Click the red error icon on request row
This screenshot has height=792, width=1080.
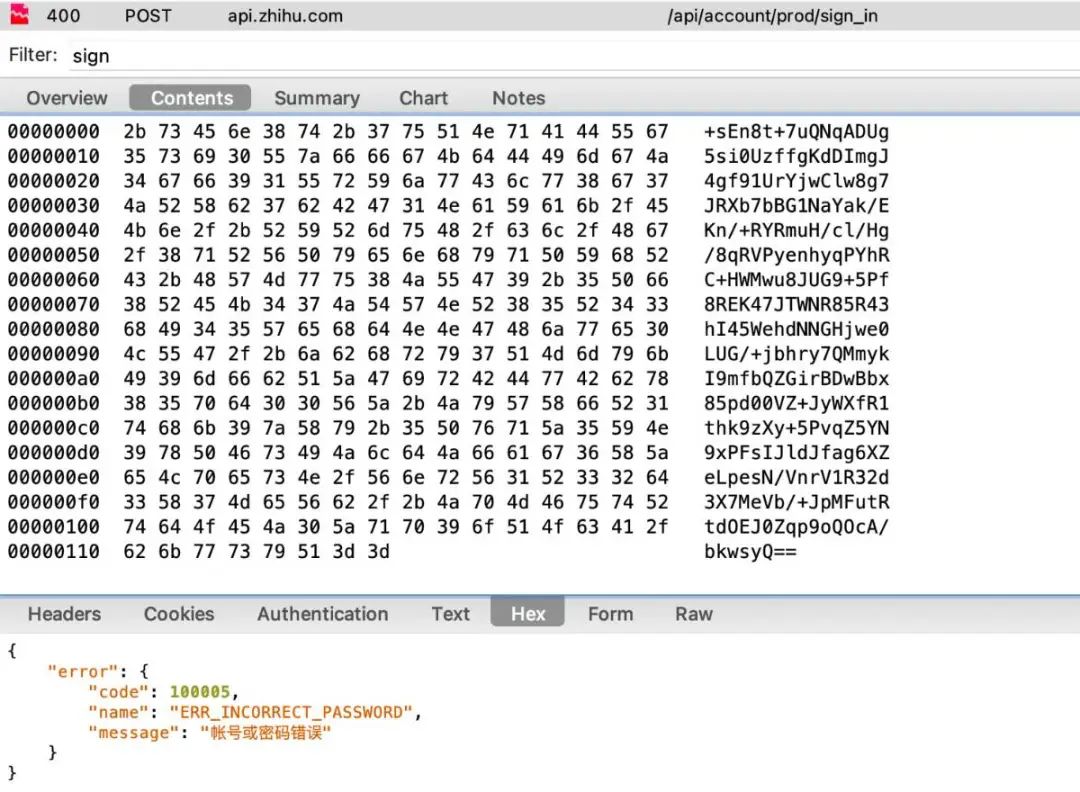(19, 14)
